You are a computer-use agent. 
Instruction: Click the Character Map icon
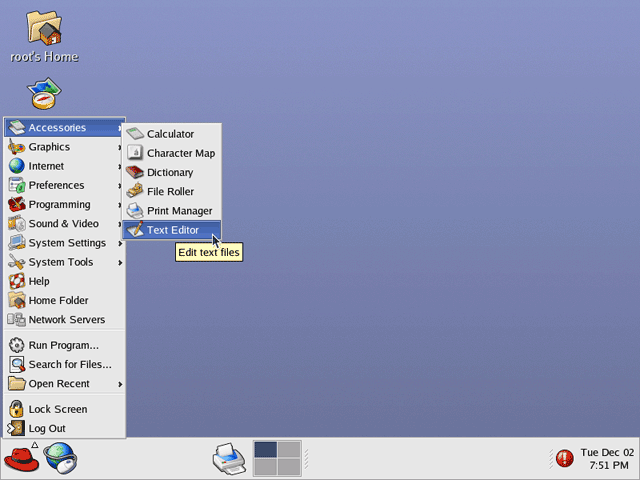coord(135,153)
